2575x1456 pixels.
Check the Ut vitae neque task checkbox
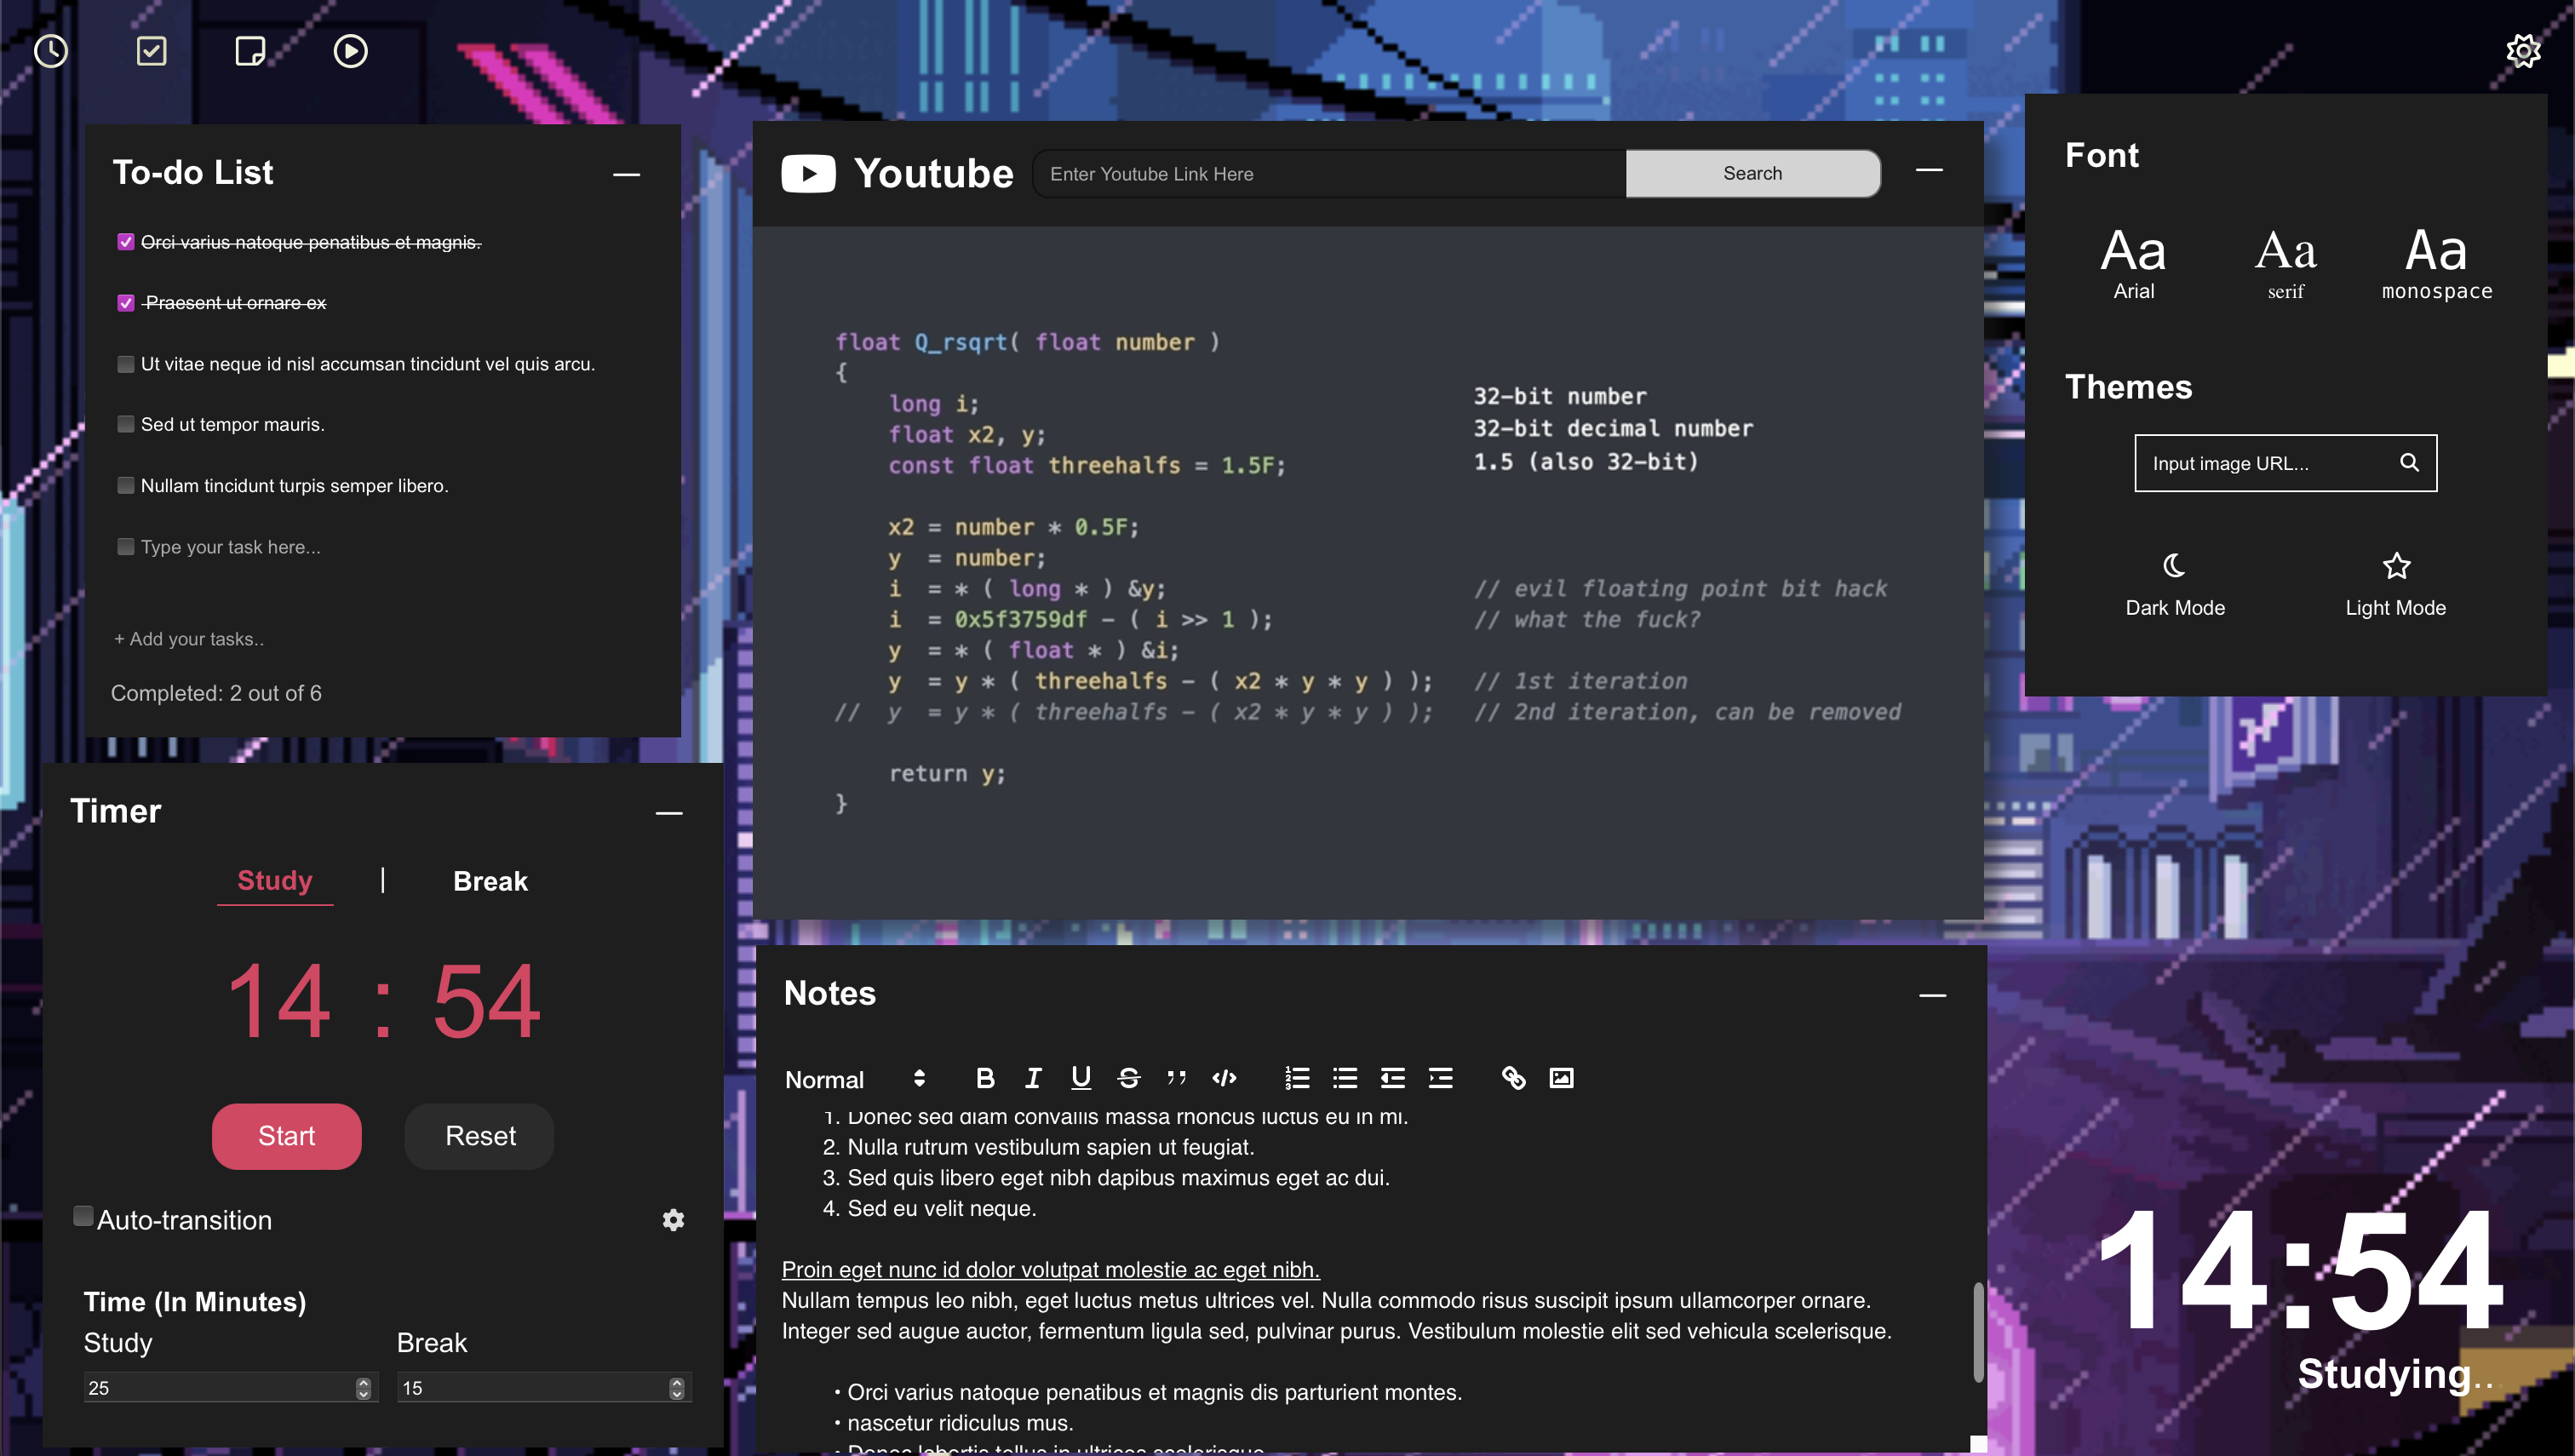(x=125, y=363)
